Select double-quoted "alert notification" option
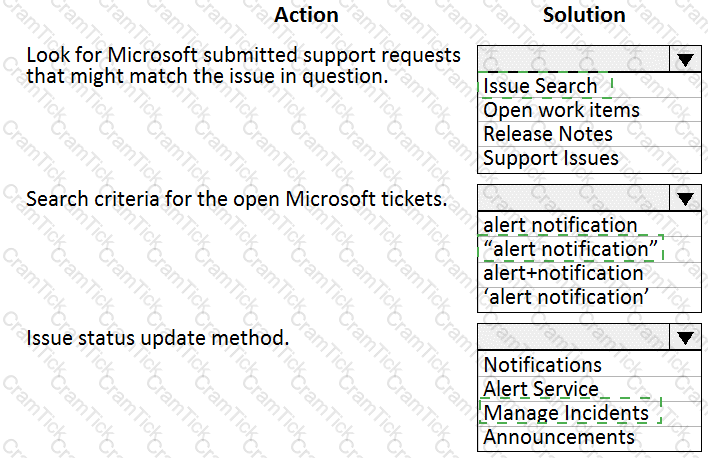 pyautogui.click(x=589, y=249)
